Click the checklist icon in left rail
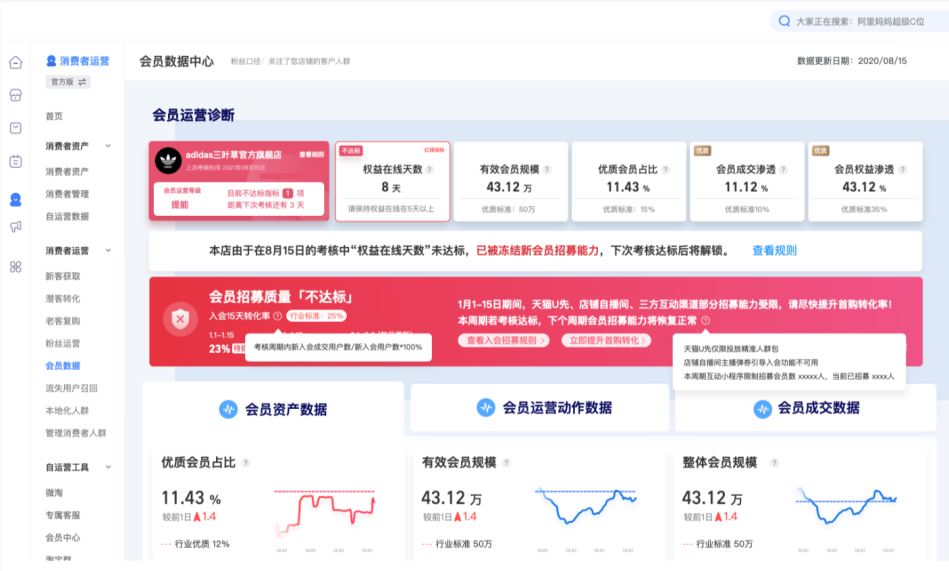The width and height of the screenshot is (949, 571). click(16, 128)
